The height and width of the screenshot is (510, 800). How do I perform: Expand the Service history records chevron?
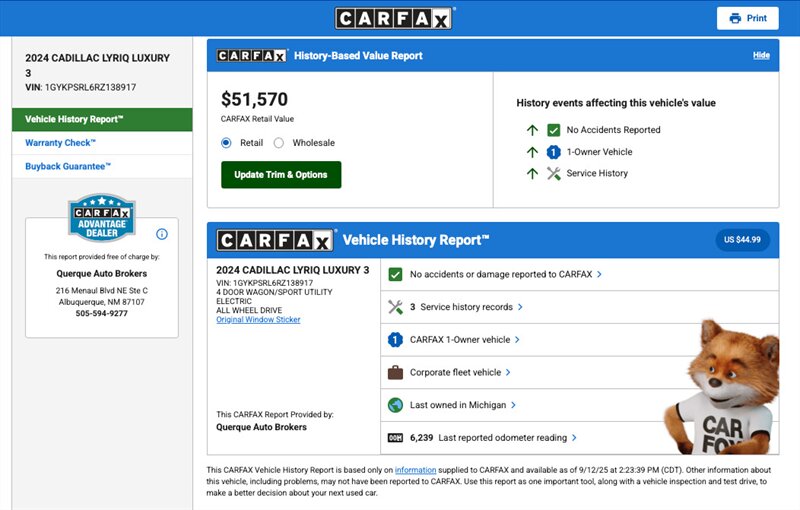tap(520, 307)
